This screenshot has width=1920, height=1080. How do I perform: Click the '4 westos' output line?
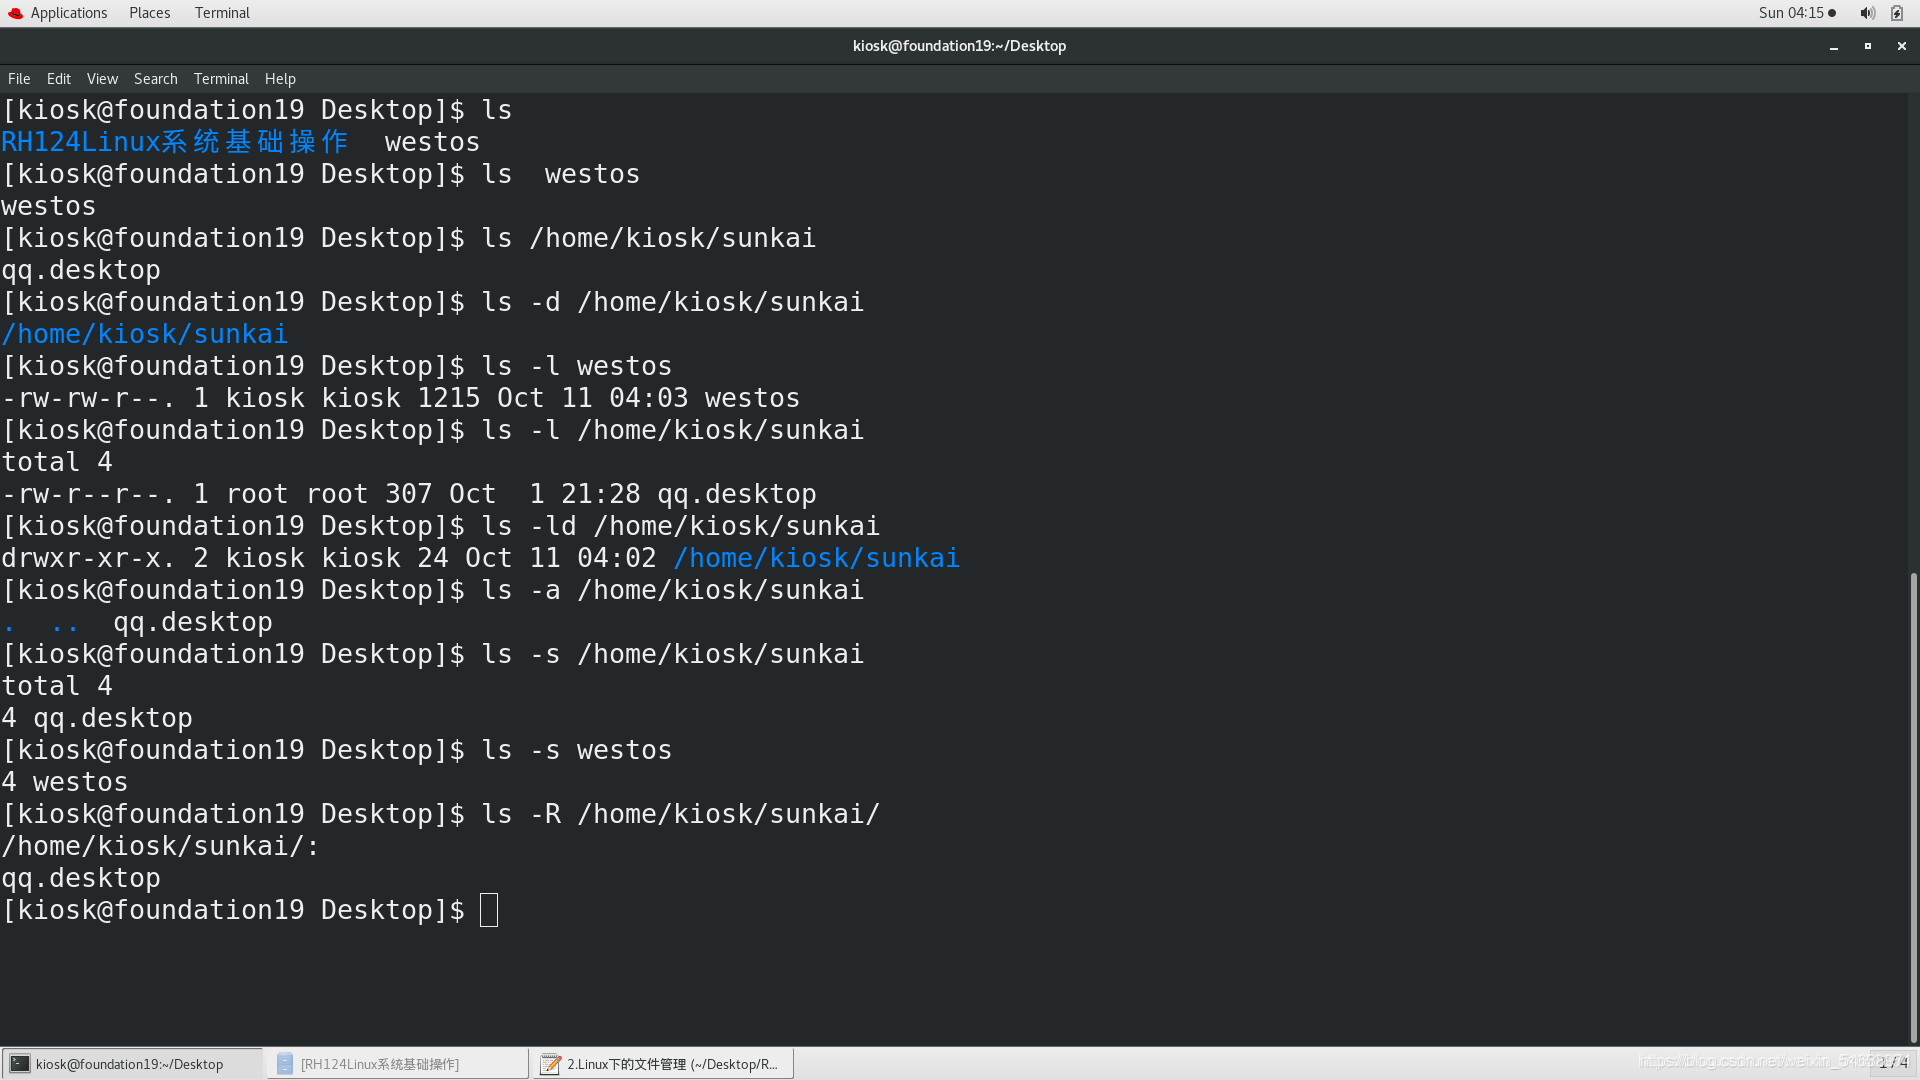[x=65, y=782]
